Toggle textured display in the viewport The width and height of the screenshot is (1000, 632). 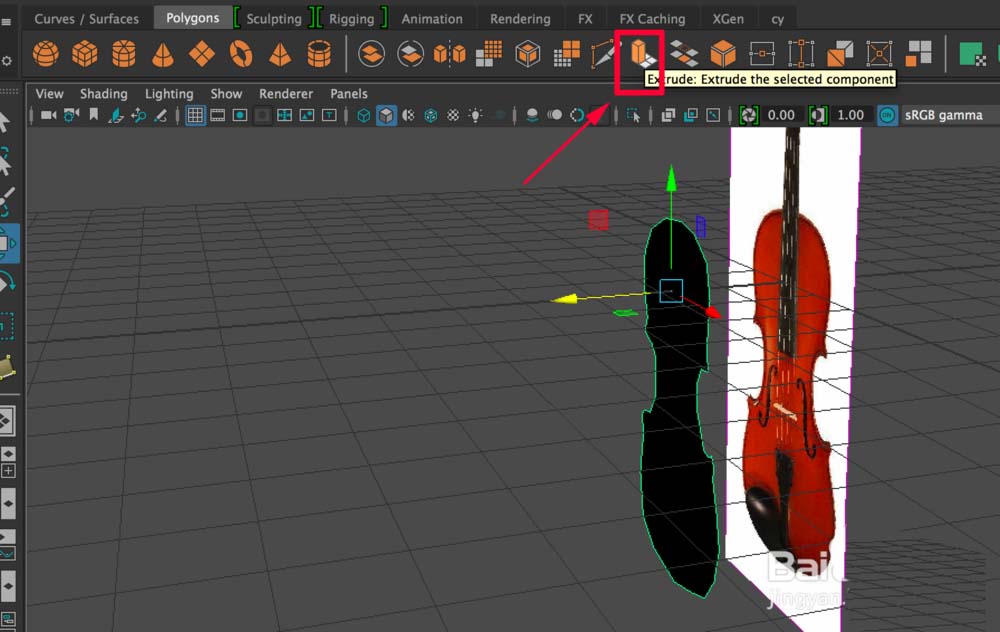pos(453,115)
